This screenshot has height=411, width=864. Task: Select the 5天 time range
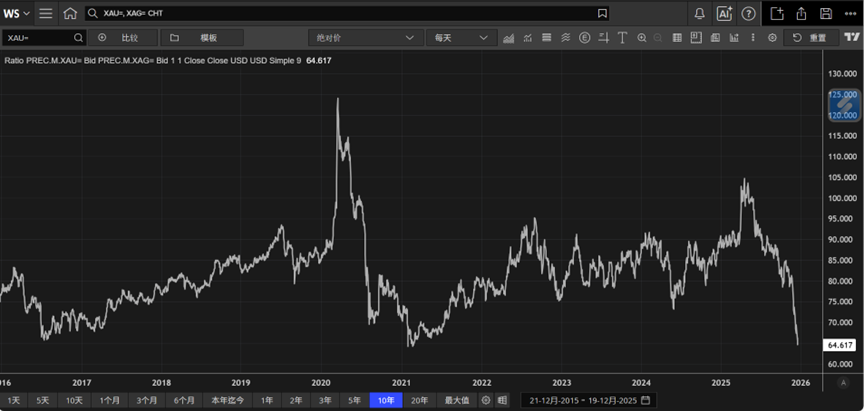(42, 401)
